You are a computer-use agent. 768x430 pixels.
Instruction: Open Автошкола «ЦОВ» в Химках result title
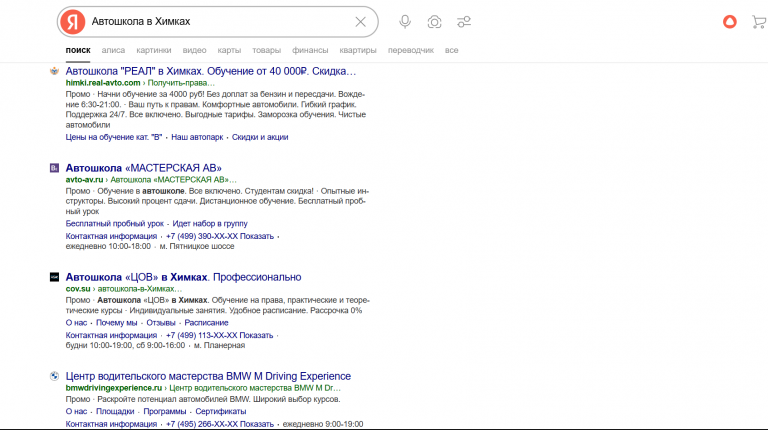pos(184,277)
